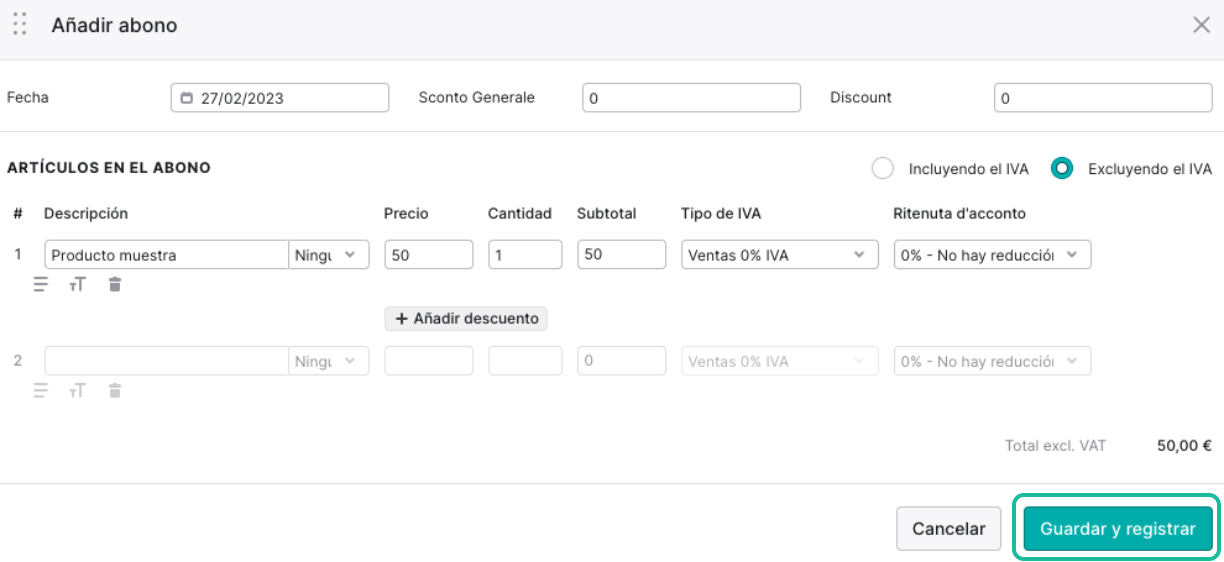Screen dimensions: 1224x562
Task: Delete row 1 with the trash icon
Action: point(115,285)
